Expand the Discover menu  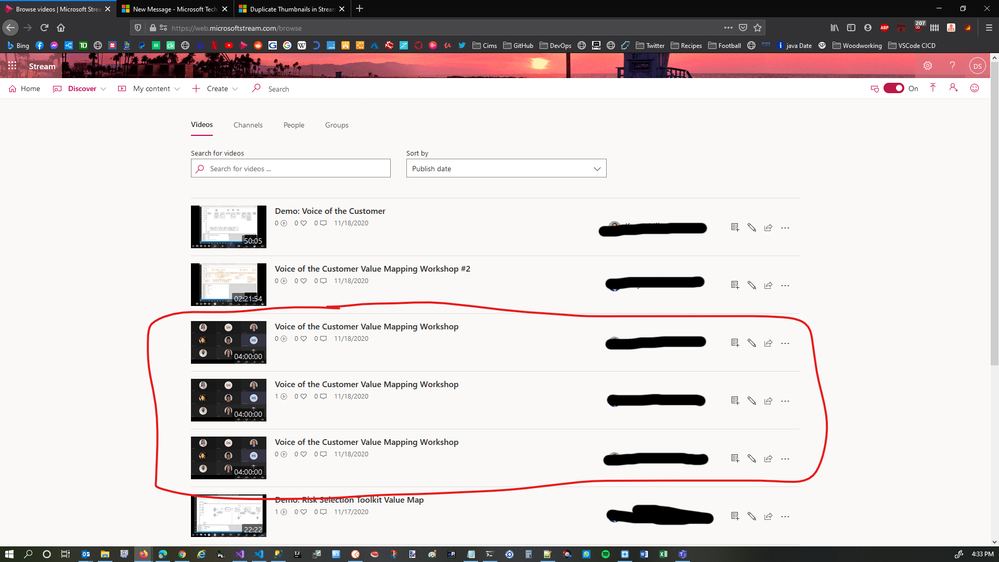click(80, 89)
